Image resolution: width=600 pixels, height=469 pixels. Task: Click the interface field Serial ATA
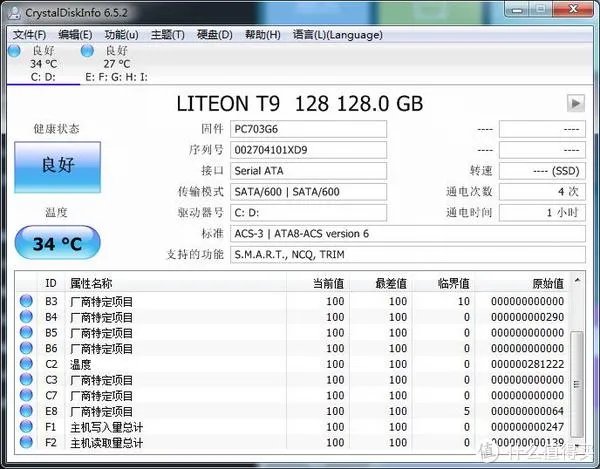pyautogui.click(x=308, y=171)
